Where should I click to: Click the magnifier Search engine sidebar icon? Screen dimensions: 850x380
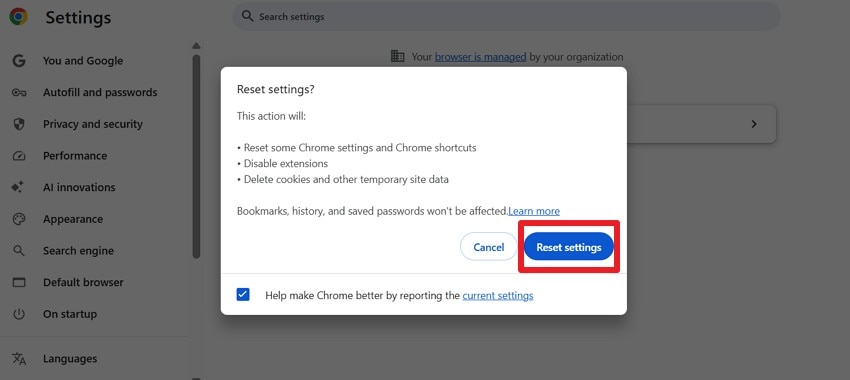19,250
